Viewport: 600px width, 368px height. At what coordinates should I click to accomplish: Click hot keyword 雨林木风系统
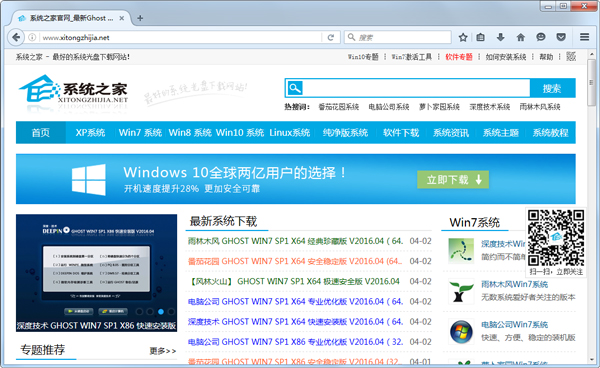(x=540, y=107)
